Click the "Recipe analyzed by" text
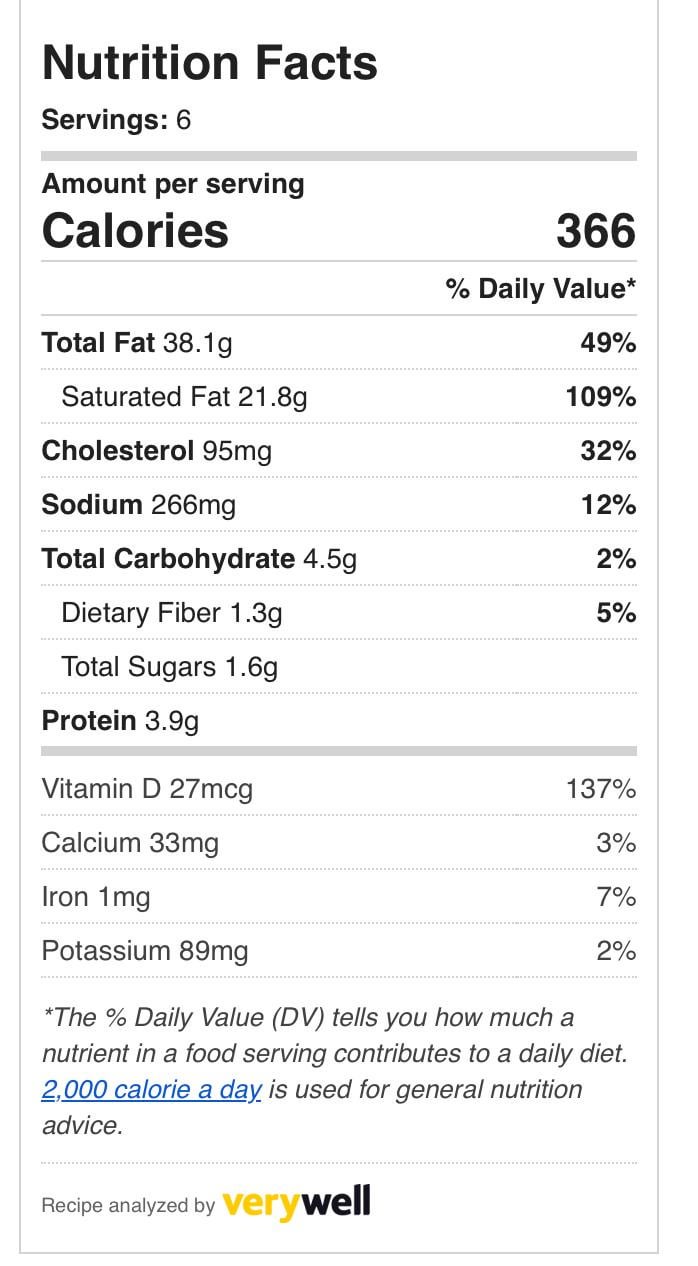The height and width of the screenshot is (1266, 698). 128,1205
